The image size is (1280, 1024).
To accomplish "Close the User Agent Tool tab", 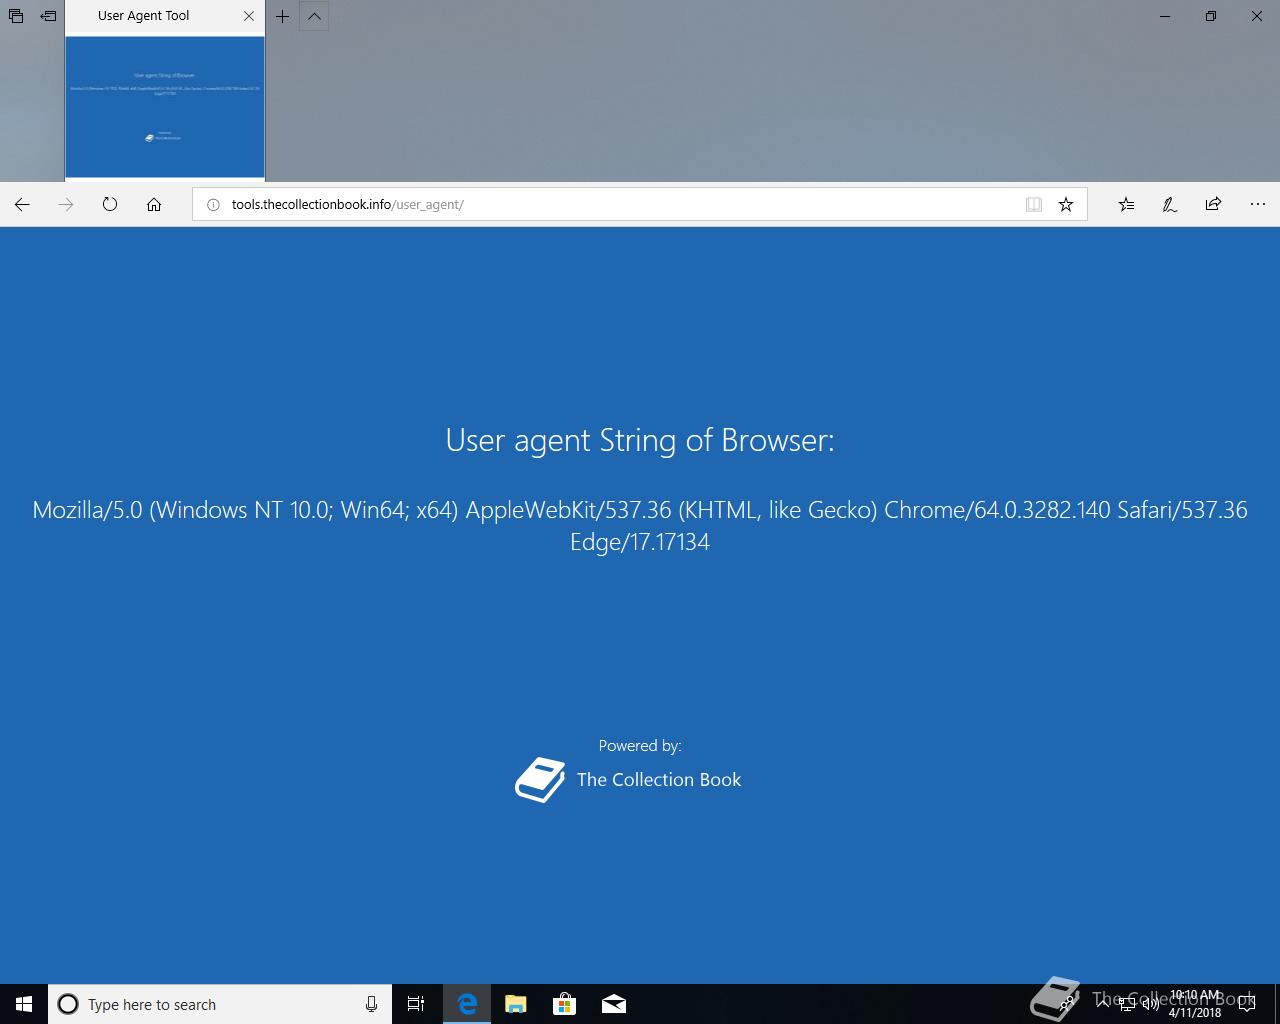I will (249, 16).
